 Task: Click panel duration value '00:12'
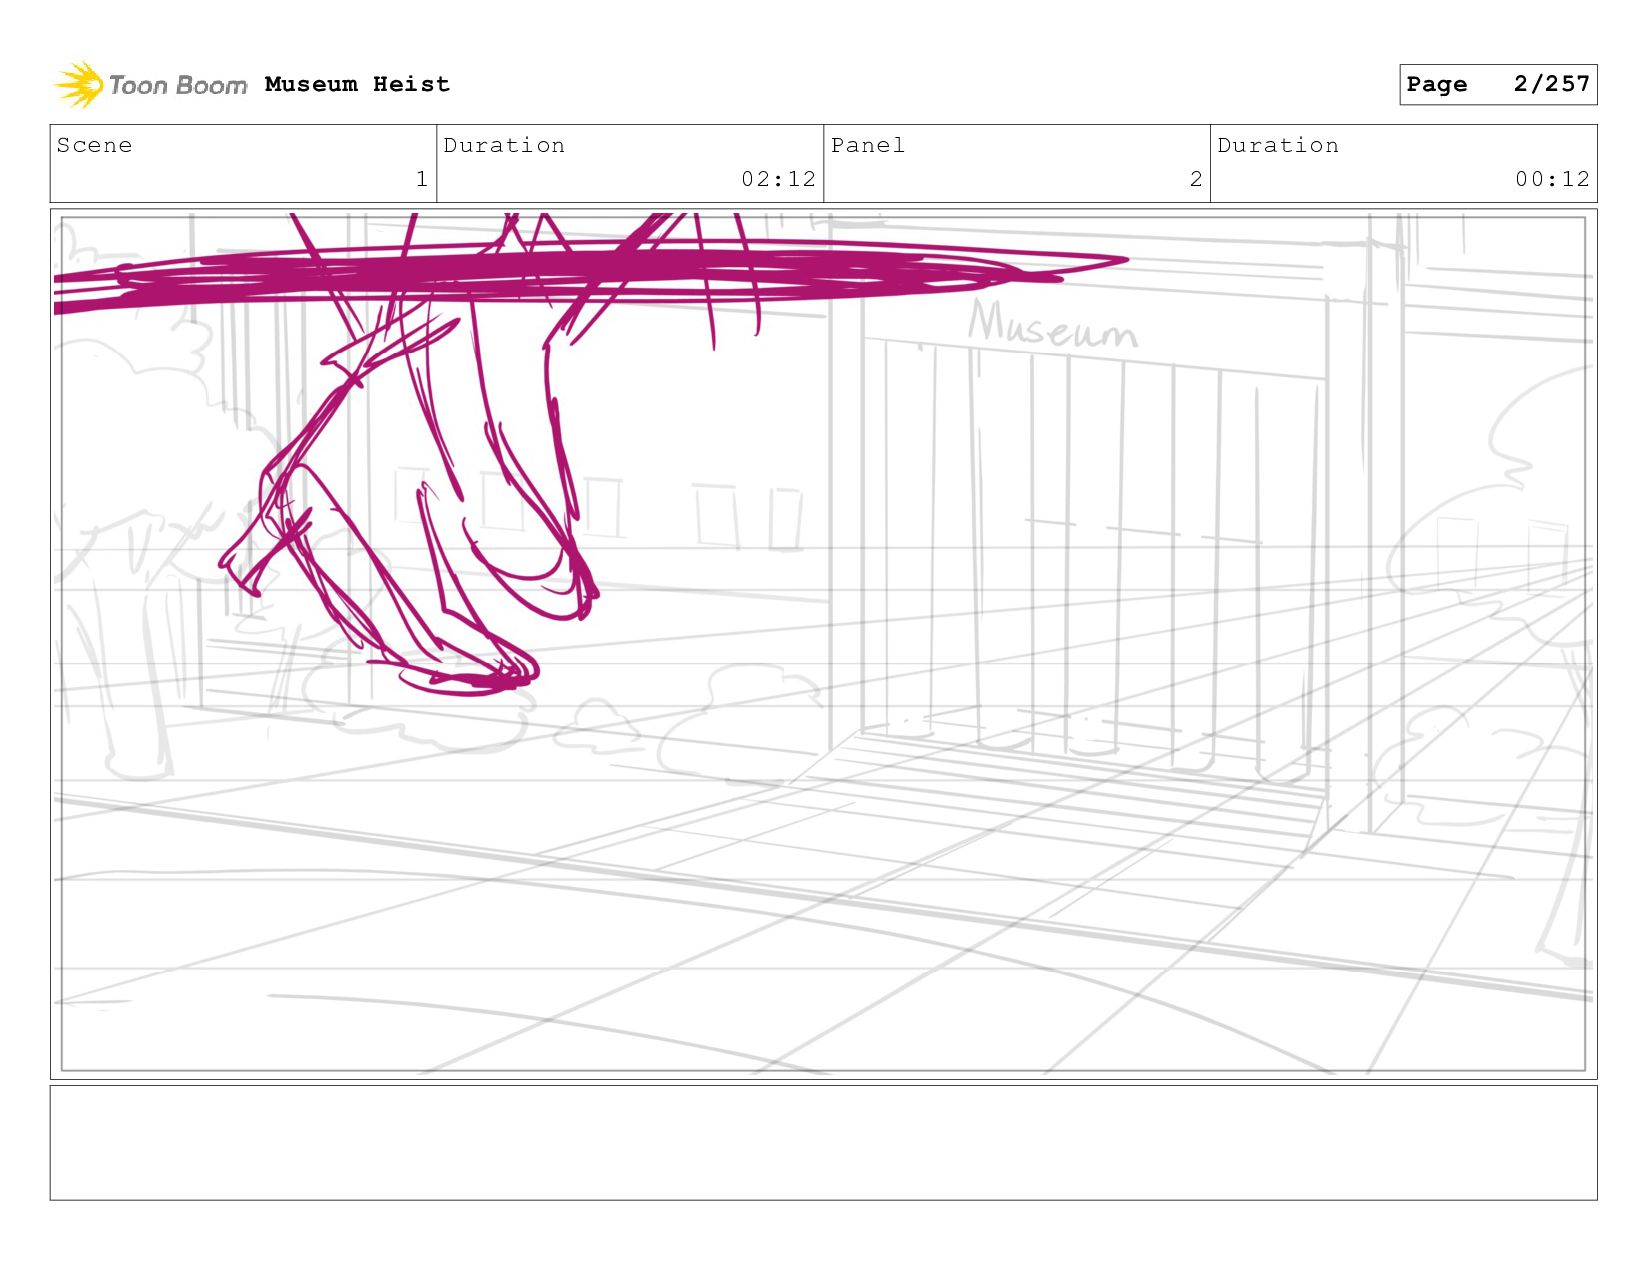click(x=1552, y=179)
